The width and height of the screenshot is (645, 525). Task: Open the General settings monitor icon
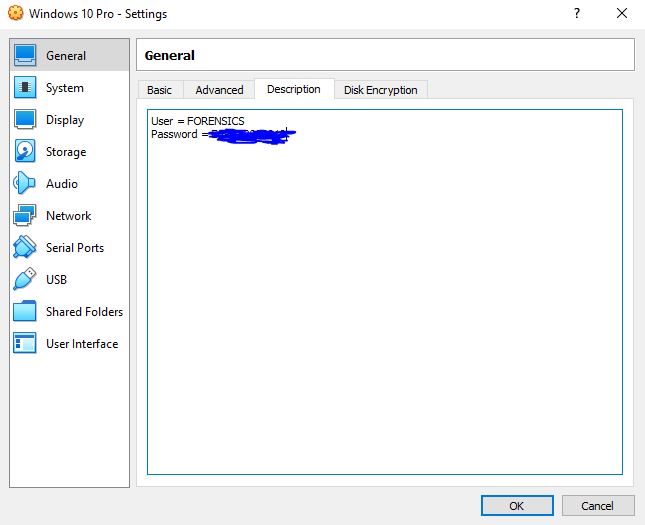(25, 55)
